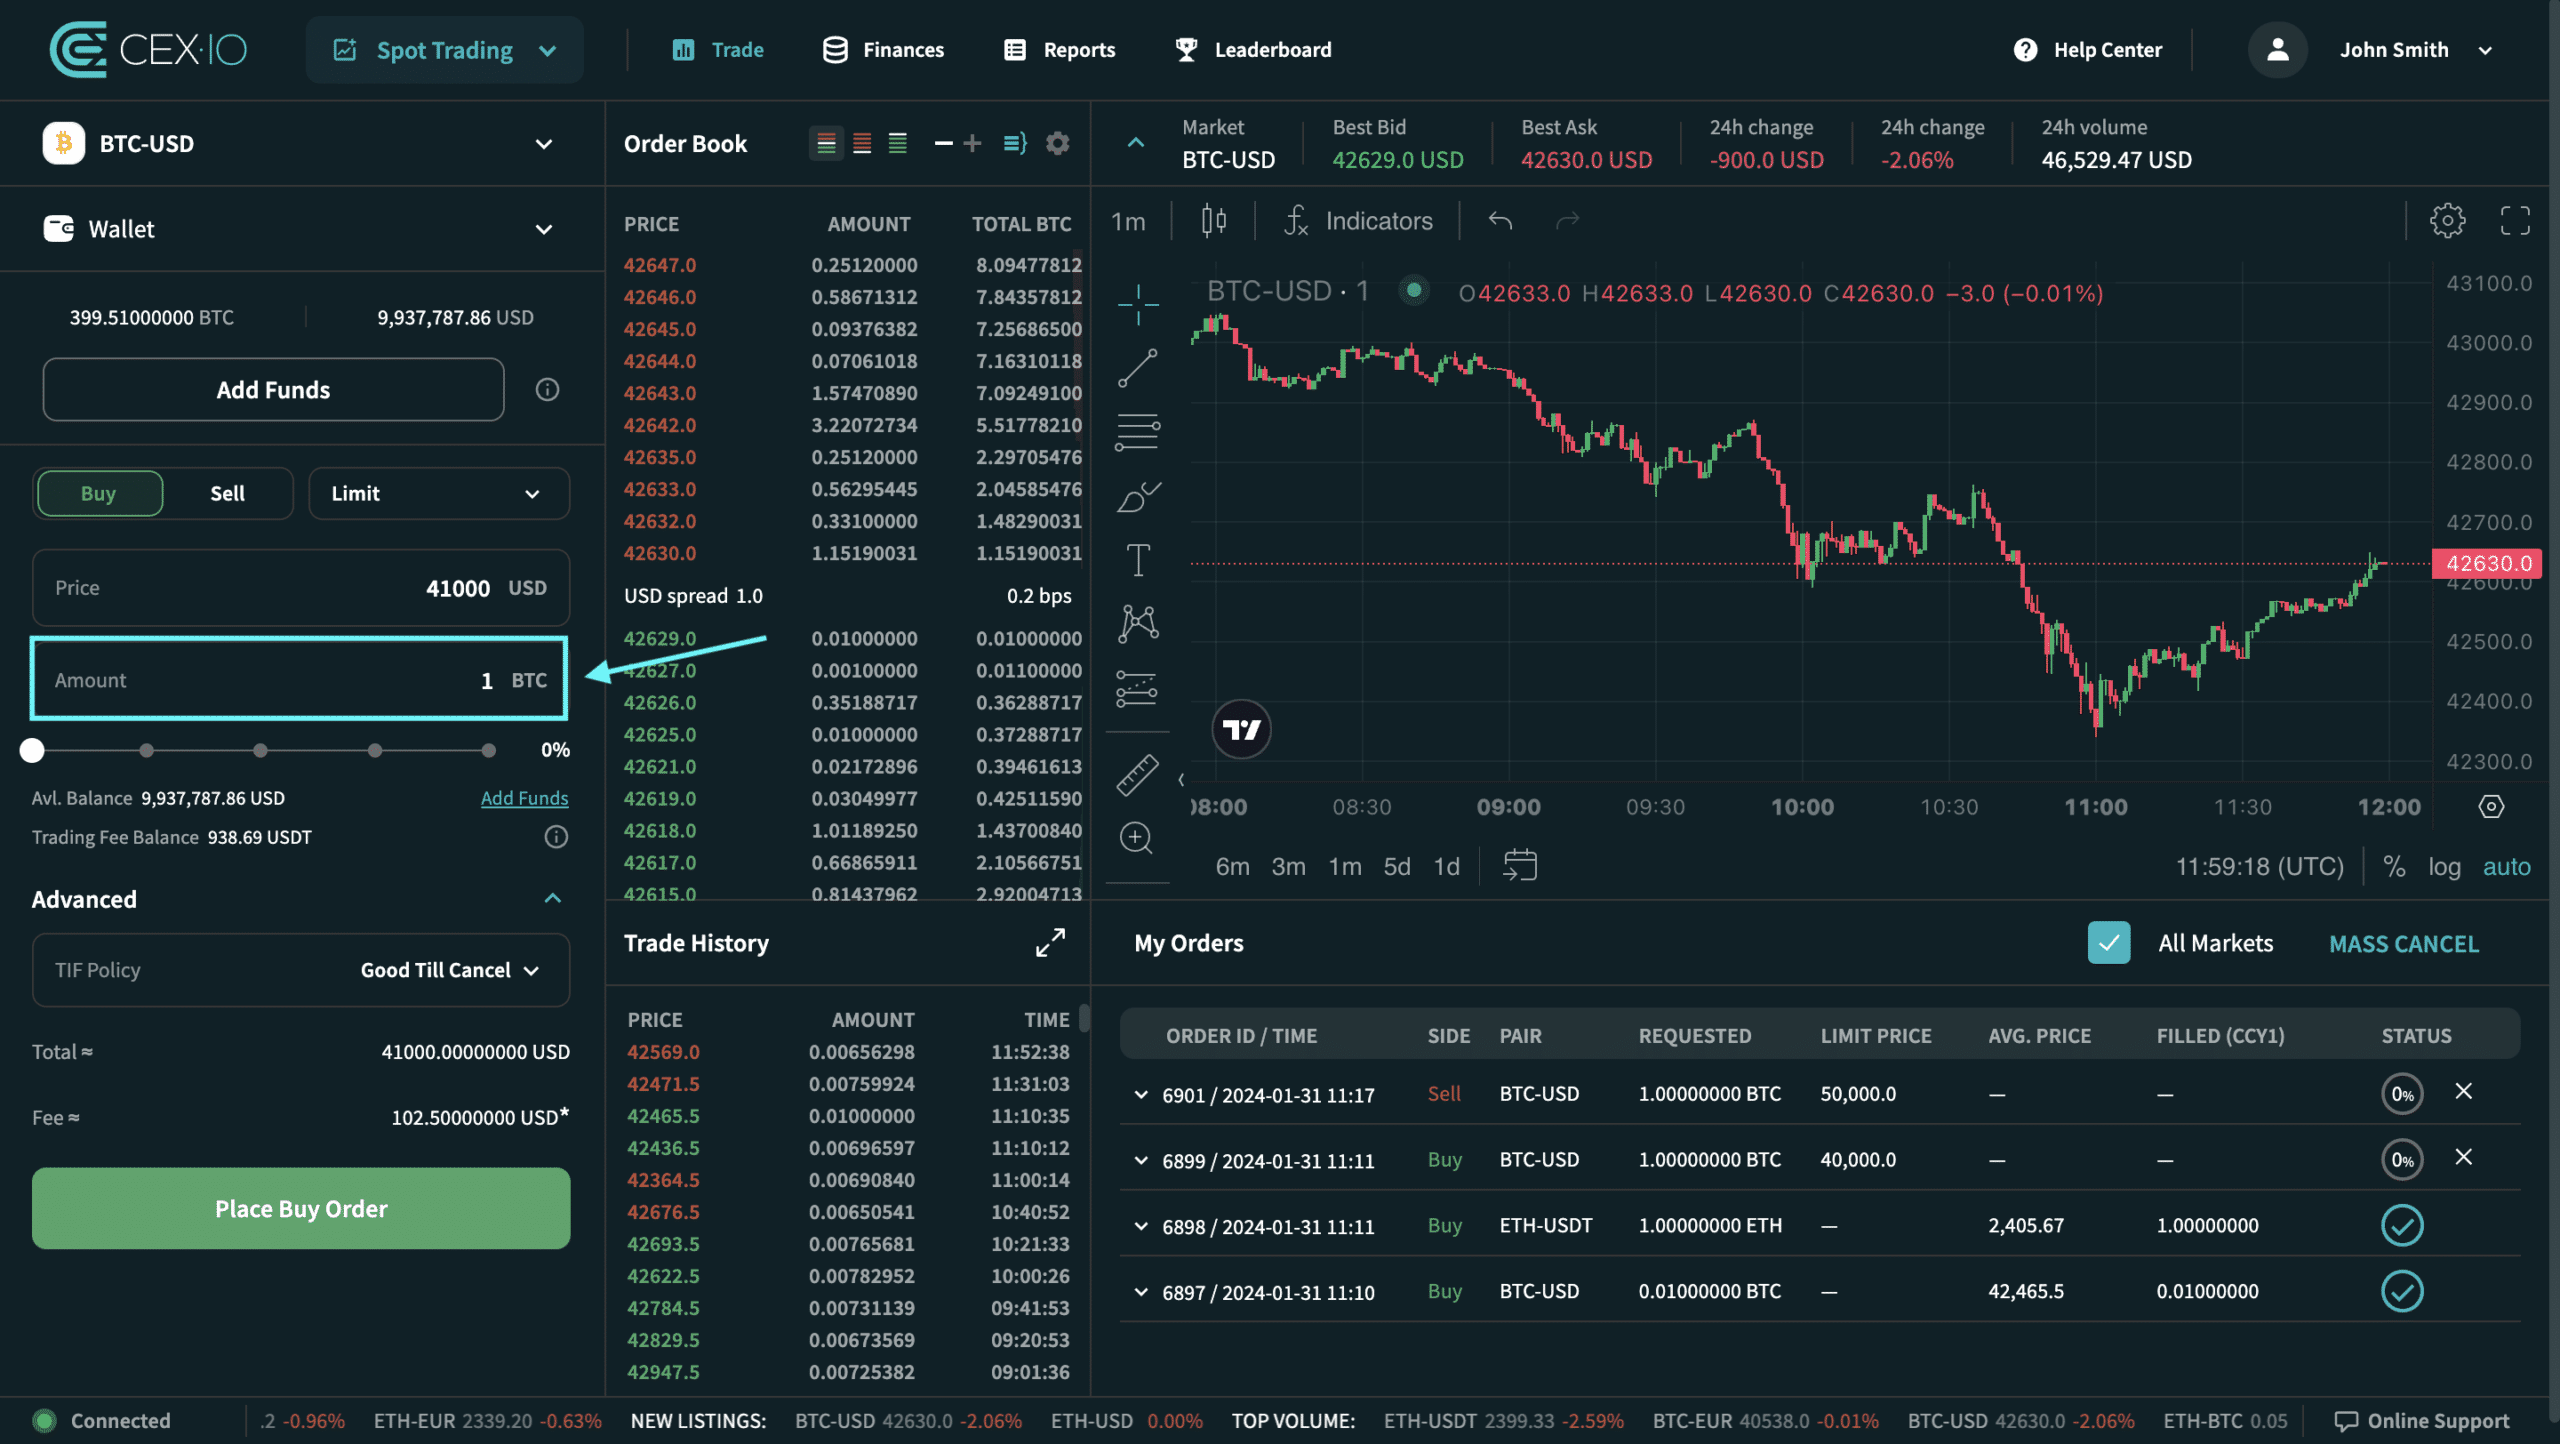Click the CEX.IO logo
This screenshot has height=1444, width=2560.
coord(148,50)
